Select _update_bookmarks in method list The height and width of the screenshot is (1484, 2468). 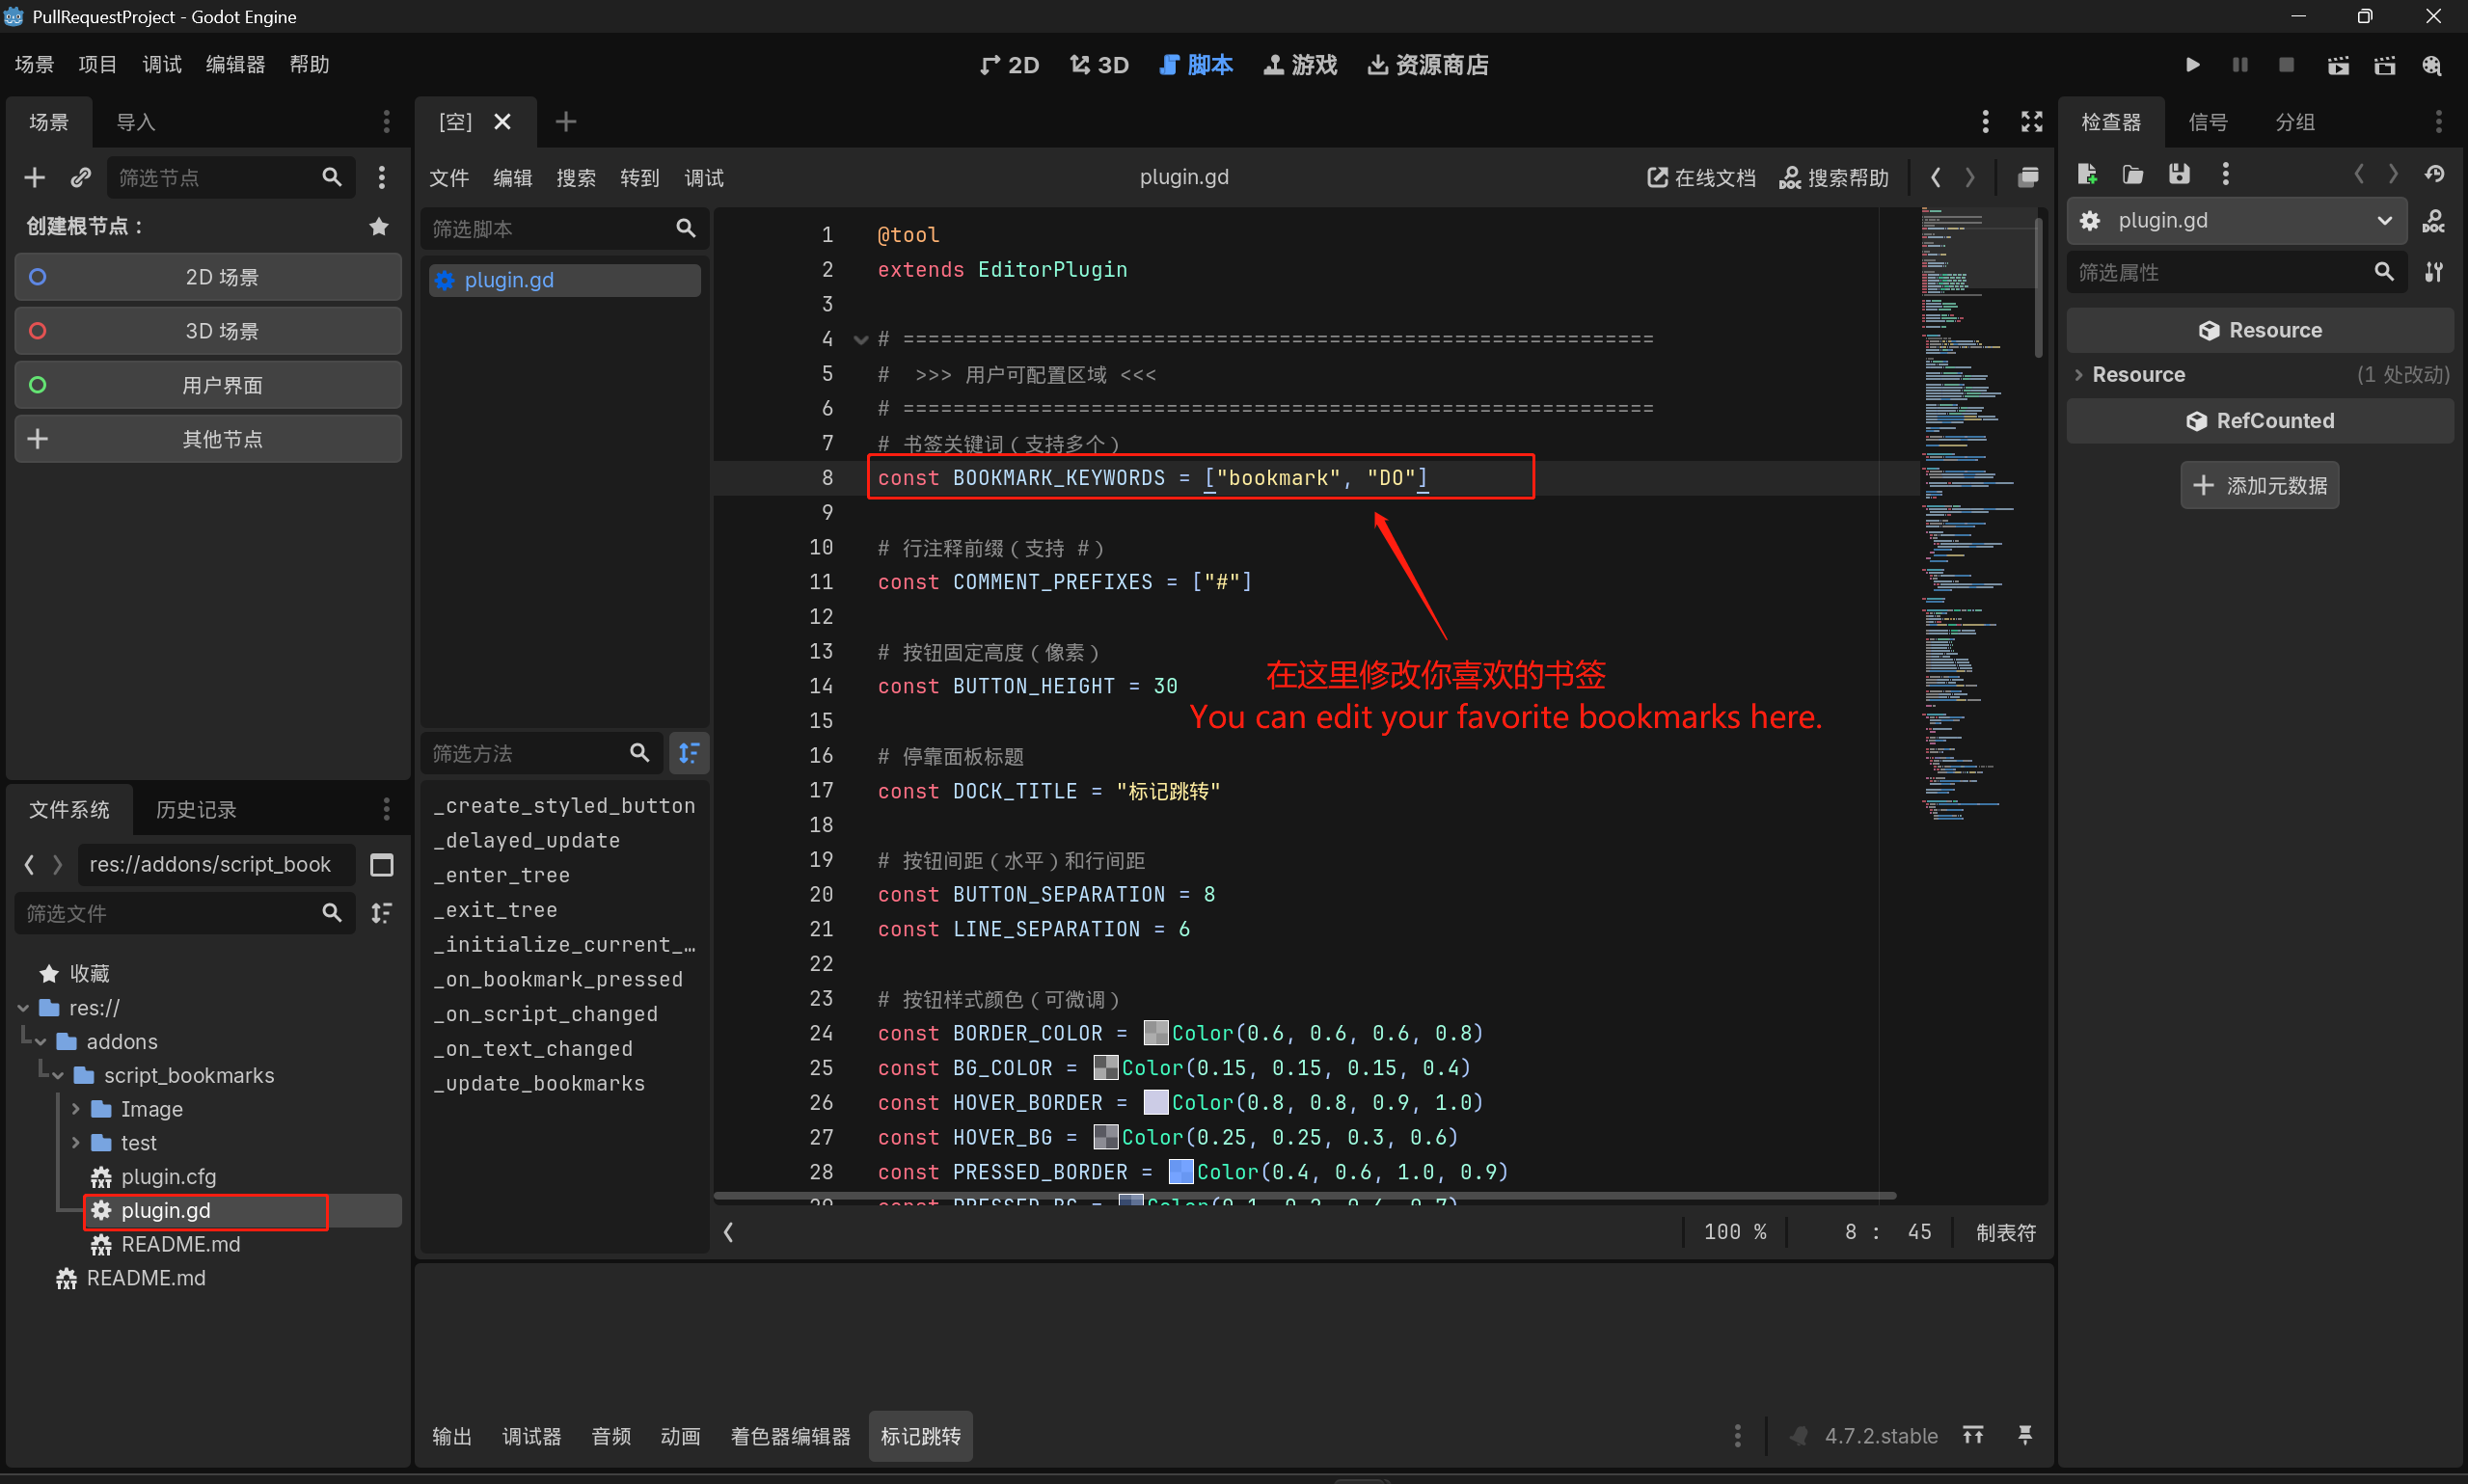[x=539, y=1083]
